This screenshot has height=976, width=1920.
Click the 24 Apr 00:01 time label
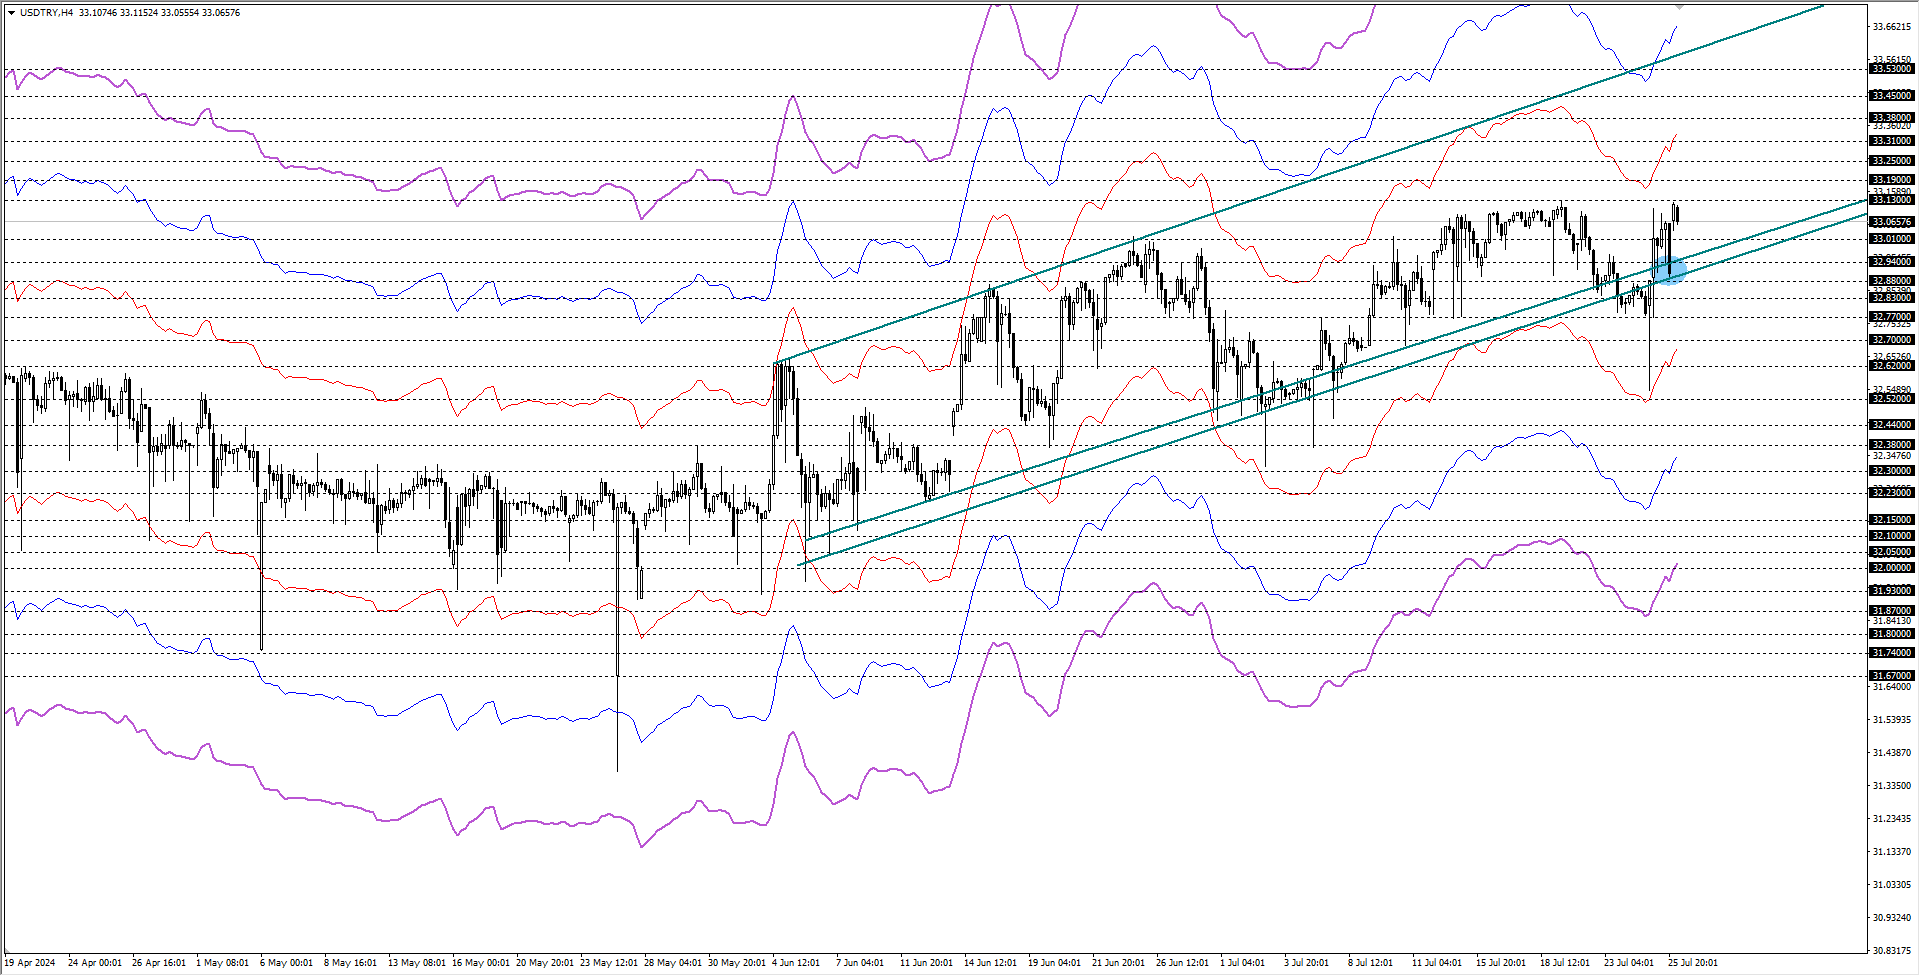[95, 963]
